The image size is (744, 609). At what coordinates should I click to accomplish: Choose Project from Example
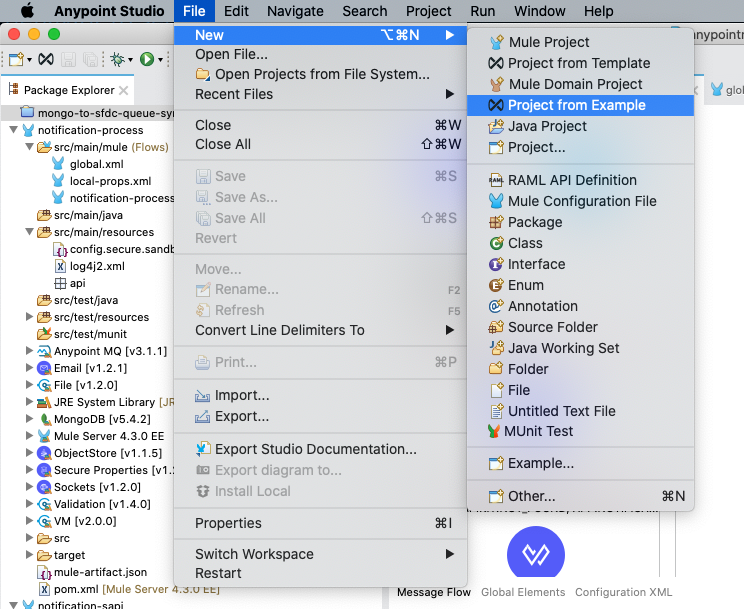point(576,105)
